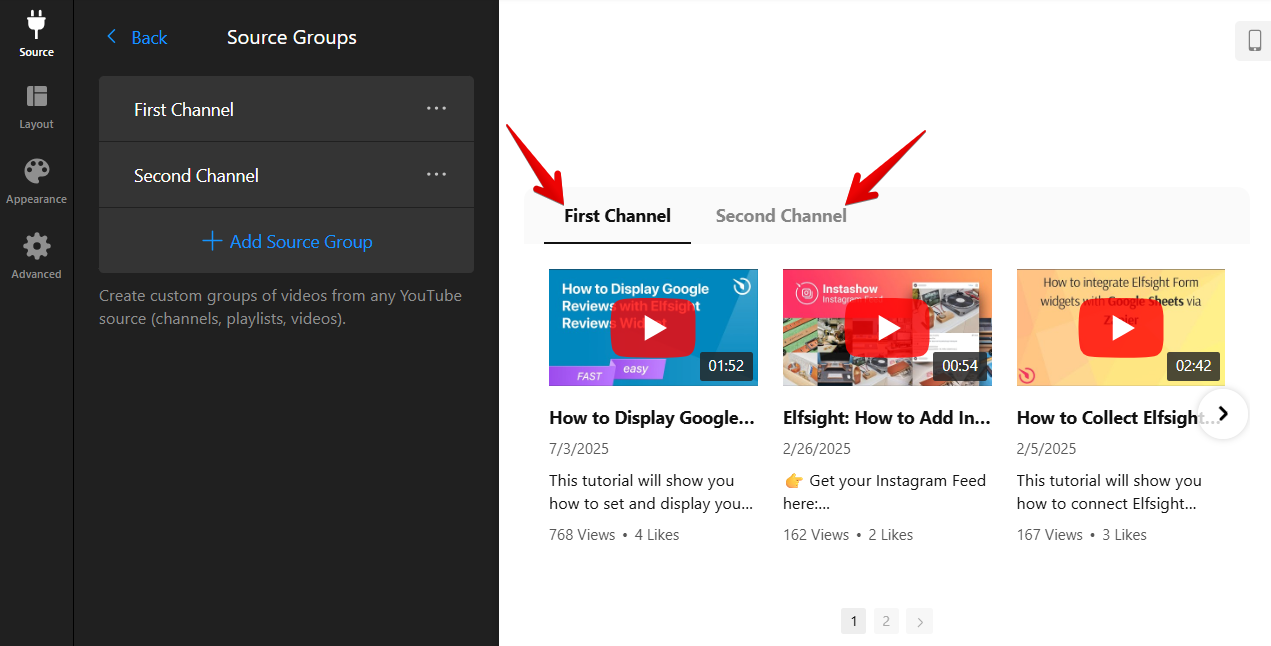Select the First Channel source group row
Image resolution: width=1271 pixels, height=646 pixels.
pyautogui.click(x=286, y=109)
